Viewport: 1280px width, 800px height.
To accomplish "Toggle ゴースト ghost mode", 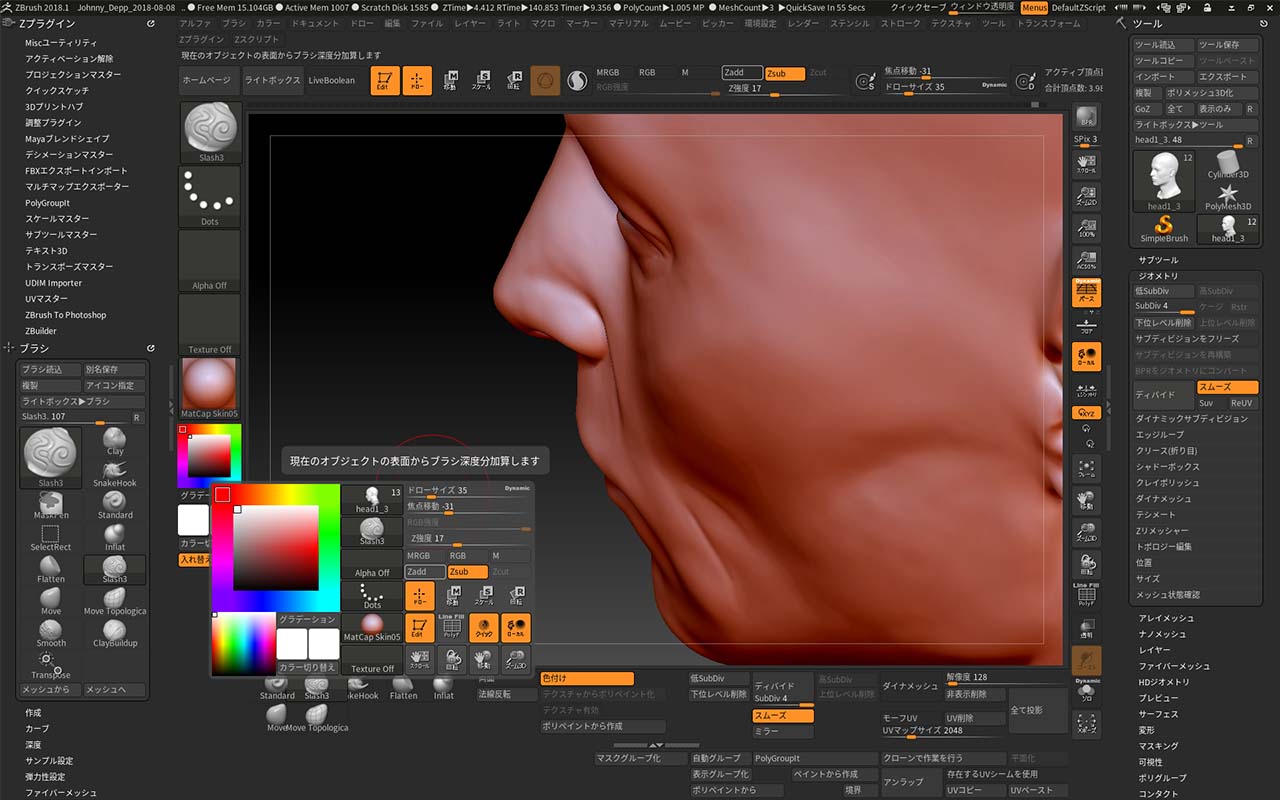I will pyautogui.click(x=1086, y=661).
